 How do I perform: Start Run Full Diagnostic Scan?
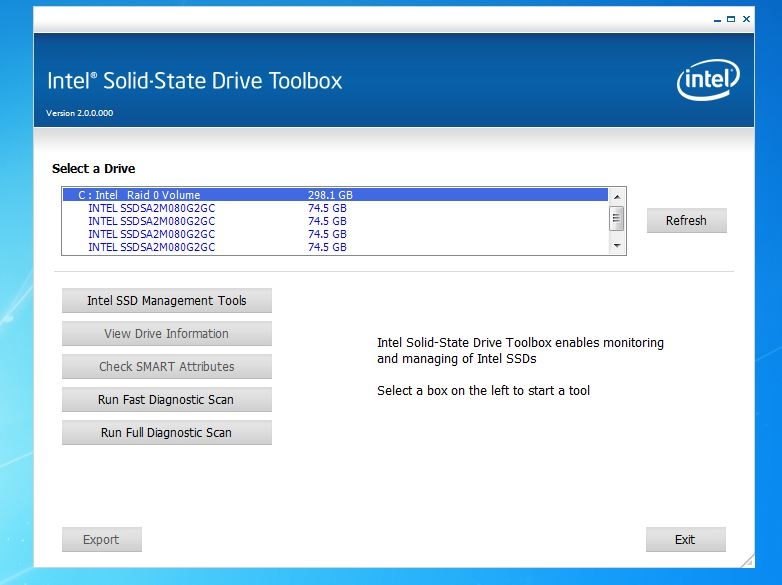tap(166, 433)
